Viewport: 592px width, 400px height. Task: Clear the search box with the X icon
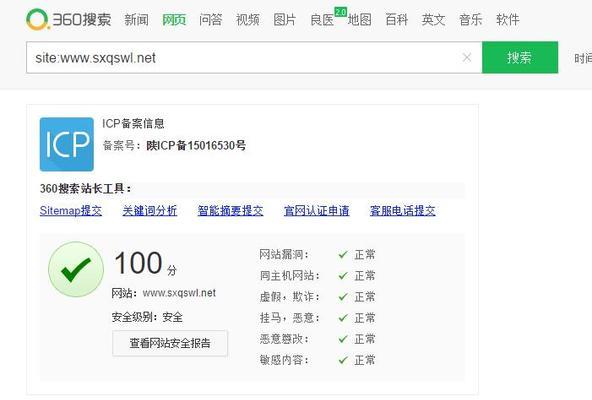467,57
